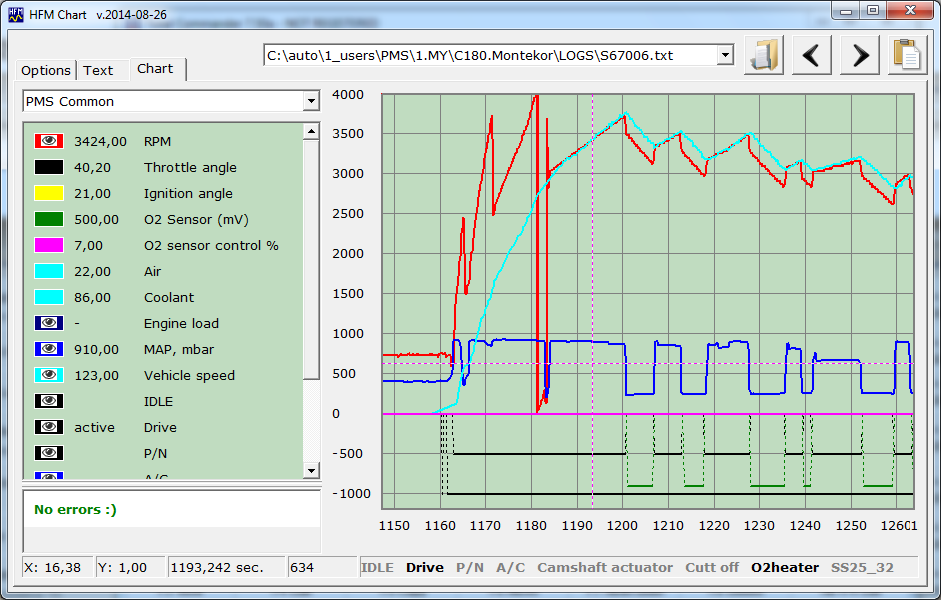
Task: Open the log file browser folder icon
Action: (x=764, y=55)
